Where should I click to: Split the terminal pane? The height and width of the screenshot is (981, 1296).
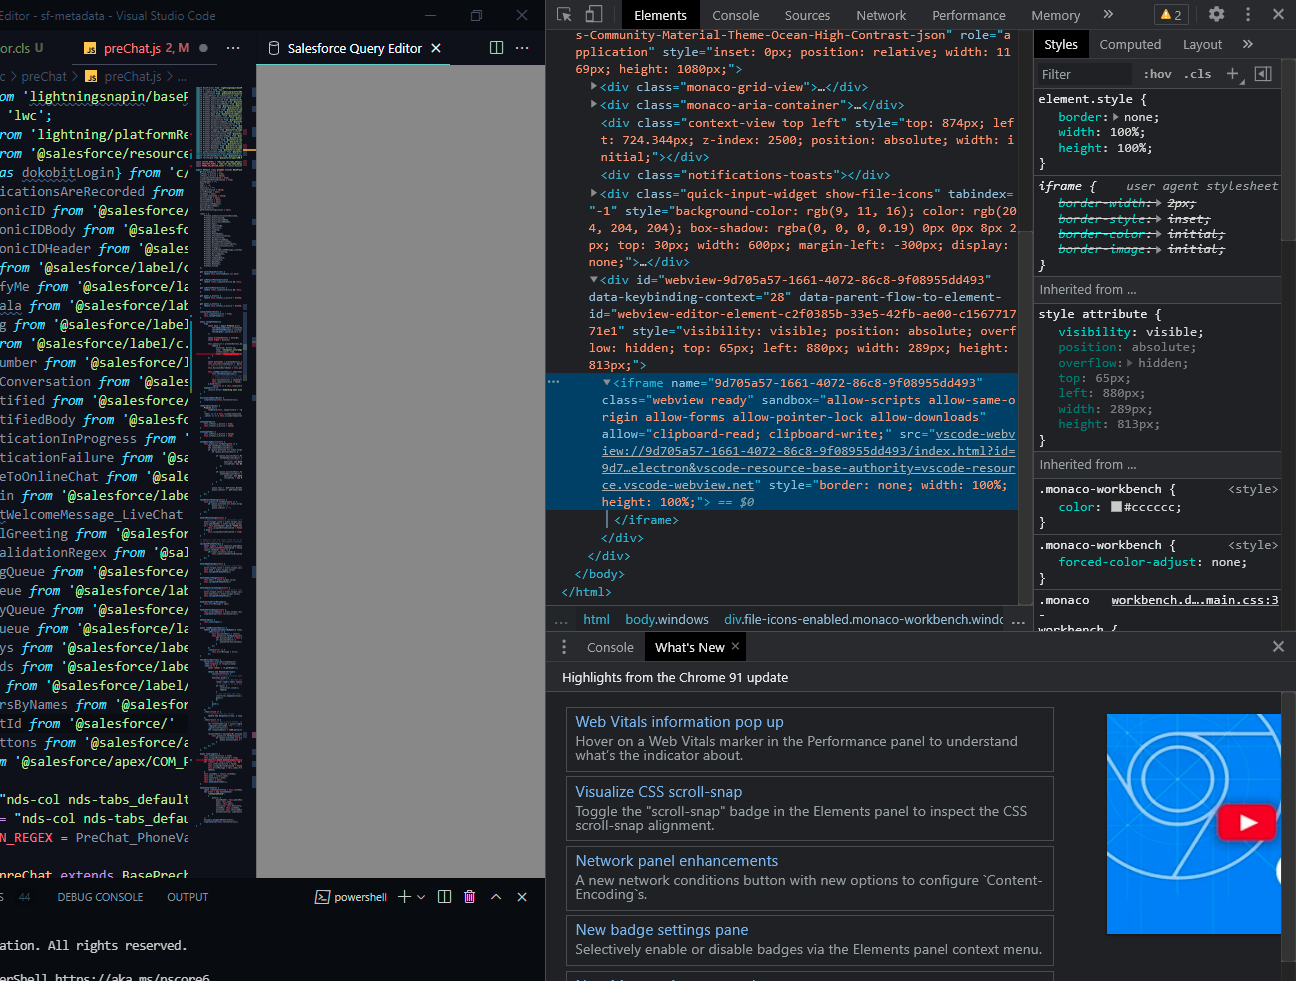click(x=444, y=897)
